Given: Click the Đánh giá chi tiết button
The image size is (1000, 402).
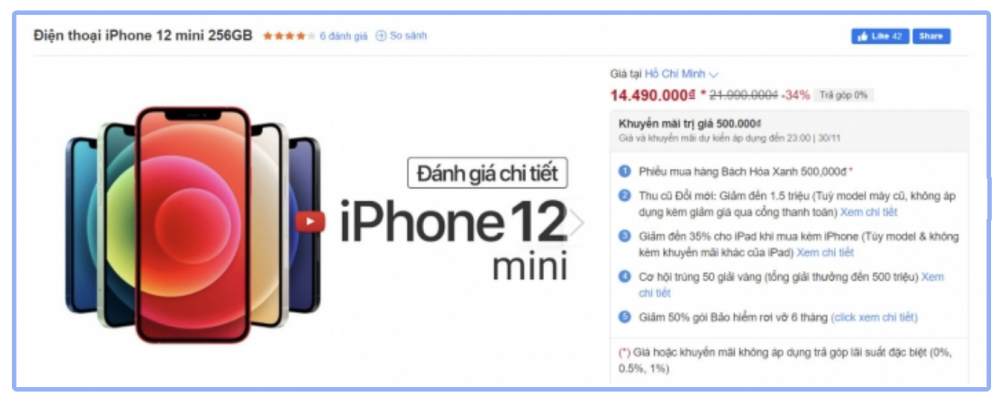Looking at the screenshot, I should pos(487,172).
